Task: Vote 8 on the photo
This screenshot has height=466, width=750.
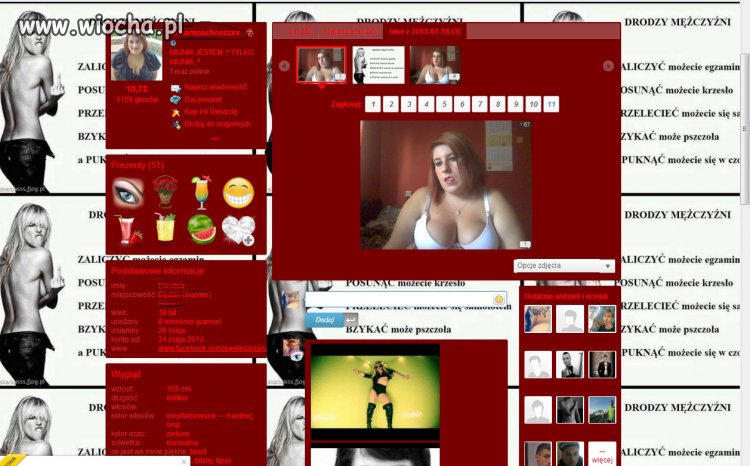Action: [497, 104]
